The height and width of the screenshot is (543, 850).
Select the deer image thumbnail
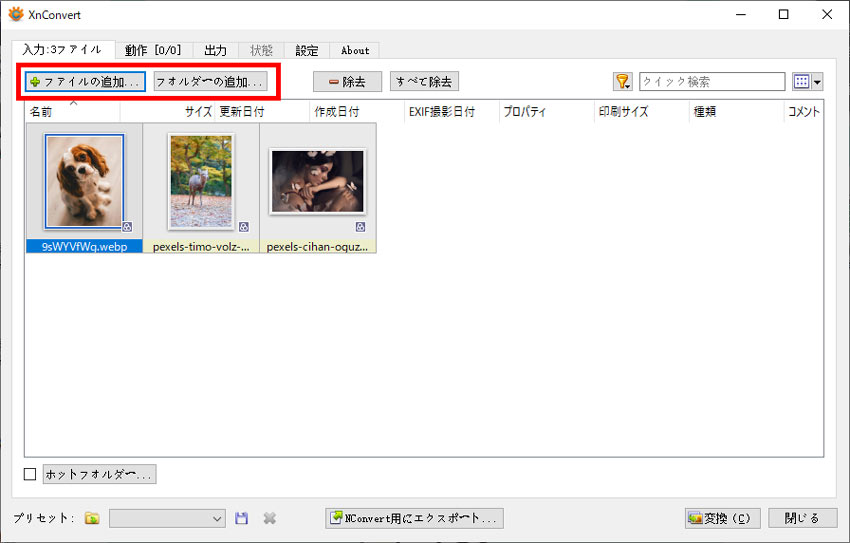201,182
